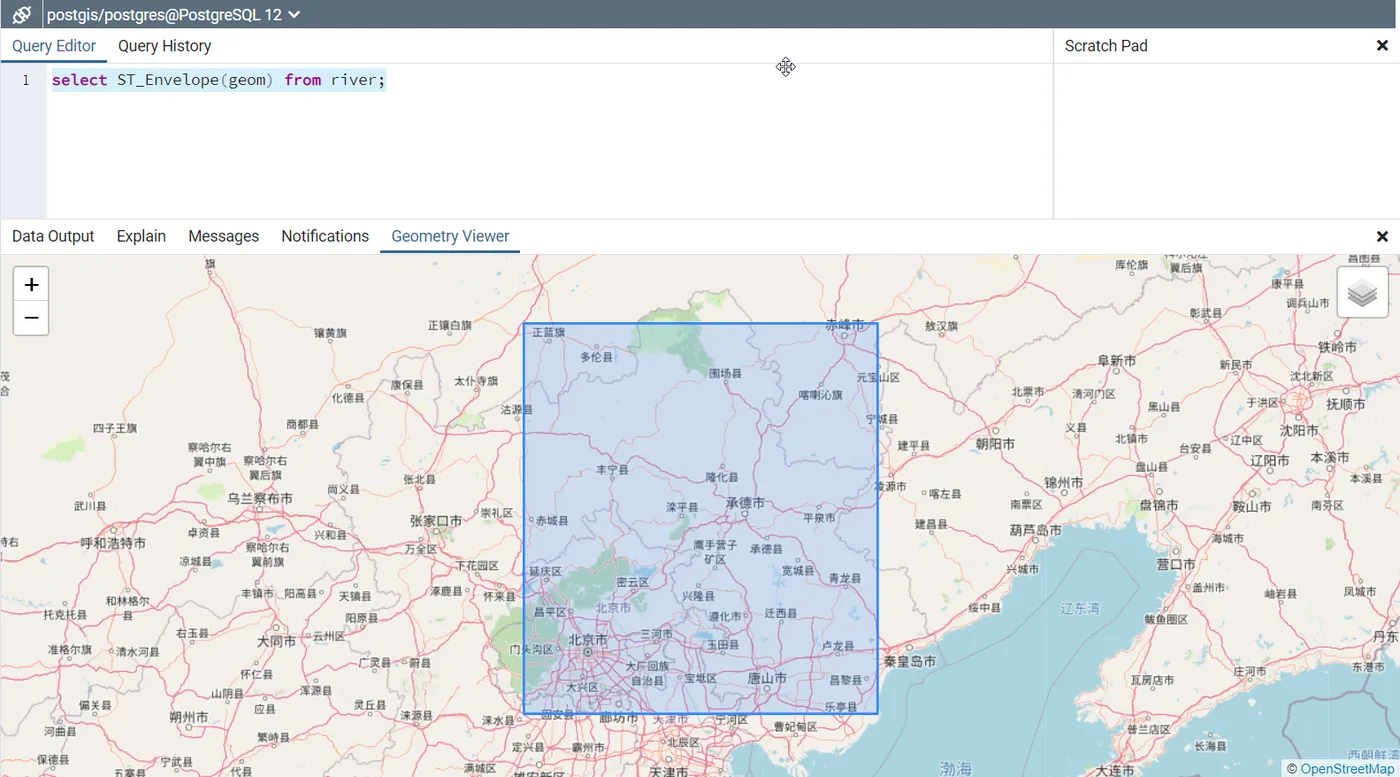Switch to the Query History tab
Image resolution: width=1400 pixels, height=777 pixels.
(x=164, y=46)
